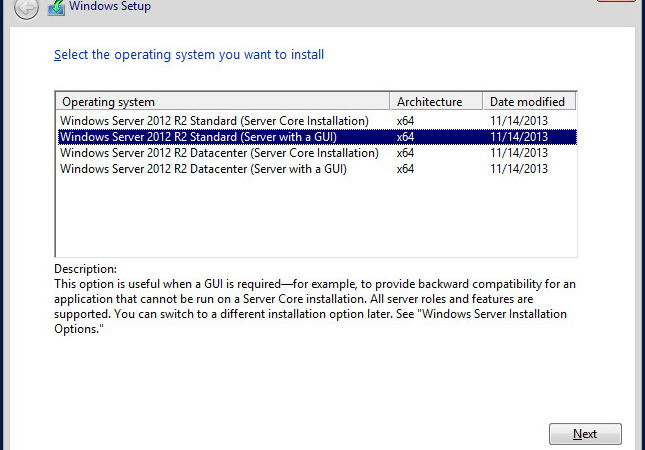Click the highlighted row's 11/14/2013 date
The width and height of the screenshot is (645, 450).
[519, 137]
